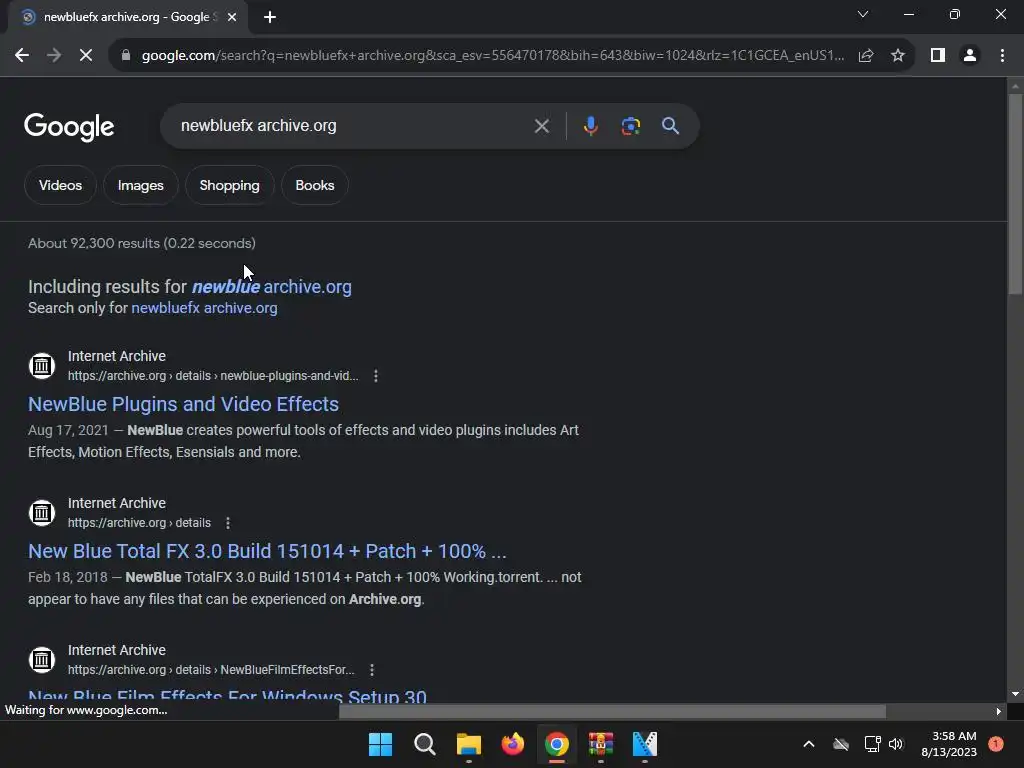Open WinRAR from taskbar
The width and height of the screenshot is (1024, 768).
(601, 744)
